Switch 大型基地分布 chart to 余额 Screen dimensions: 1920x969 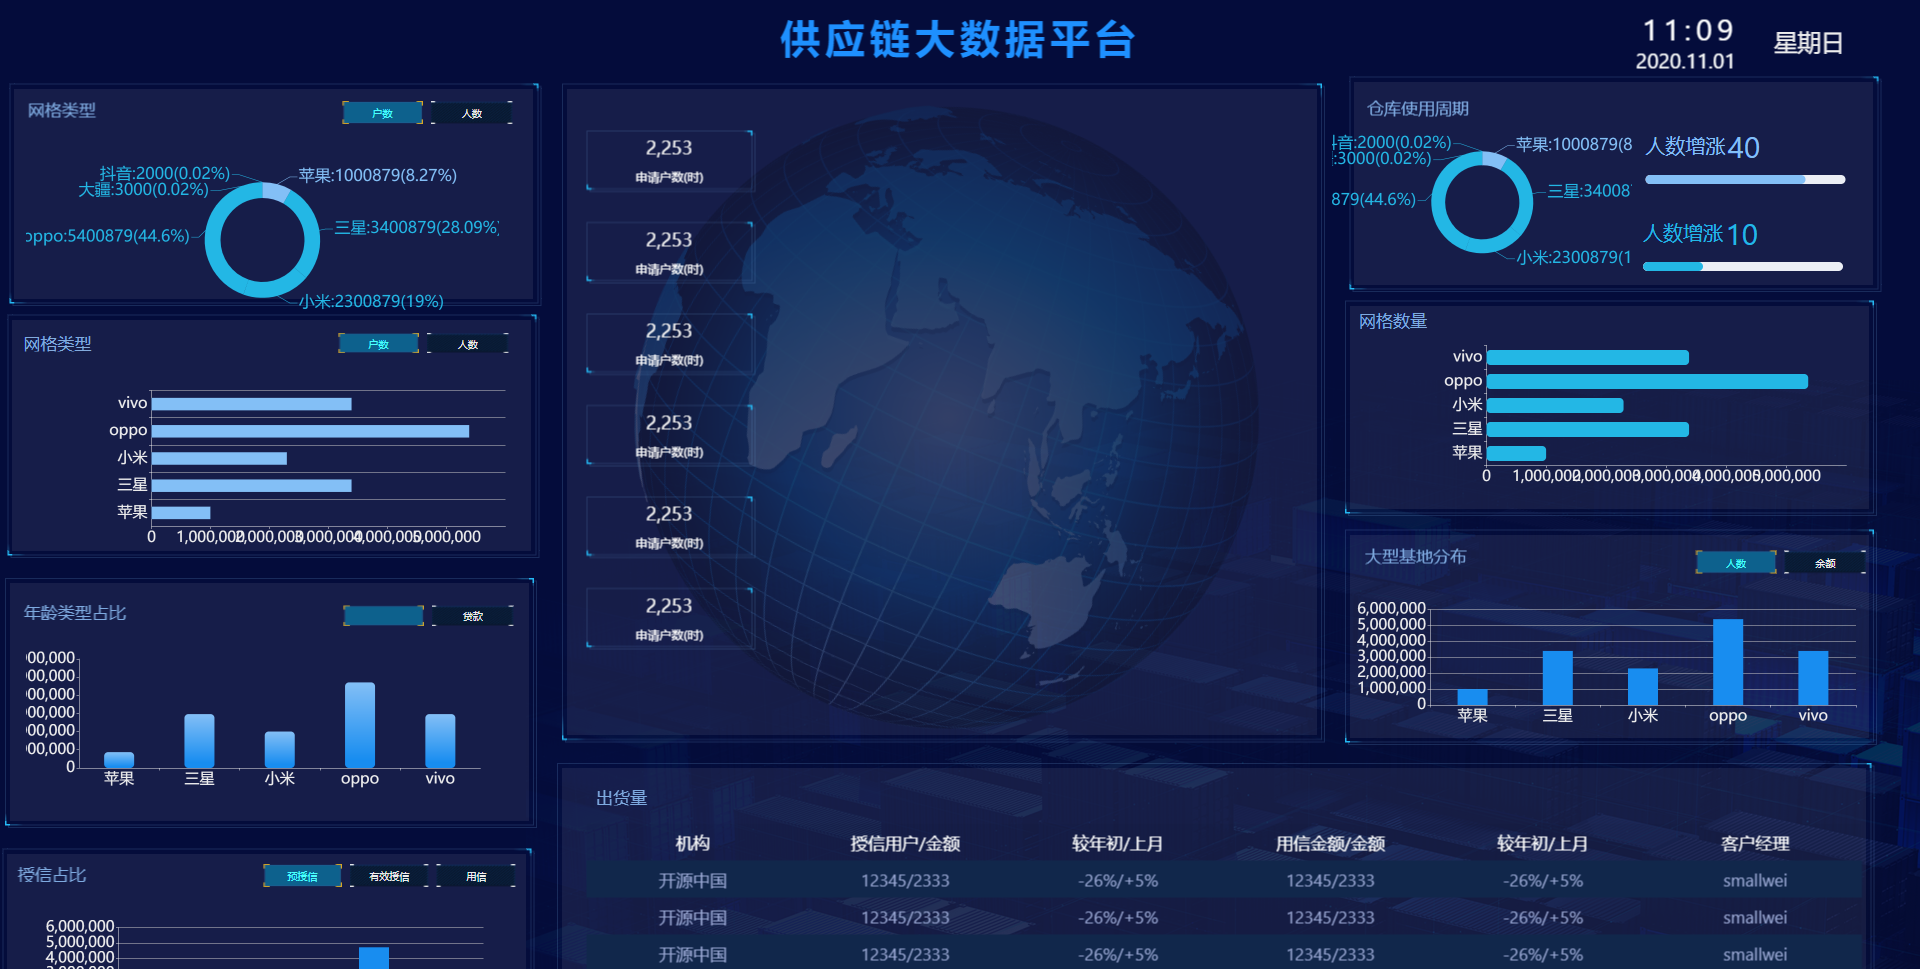(1824, 563)
